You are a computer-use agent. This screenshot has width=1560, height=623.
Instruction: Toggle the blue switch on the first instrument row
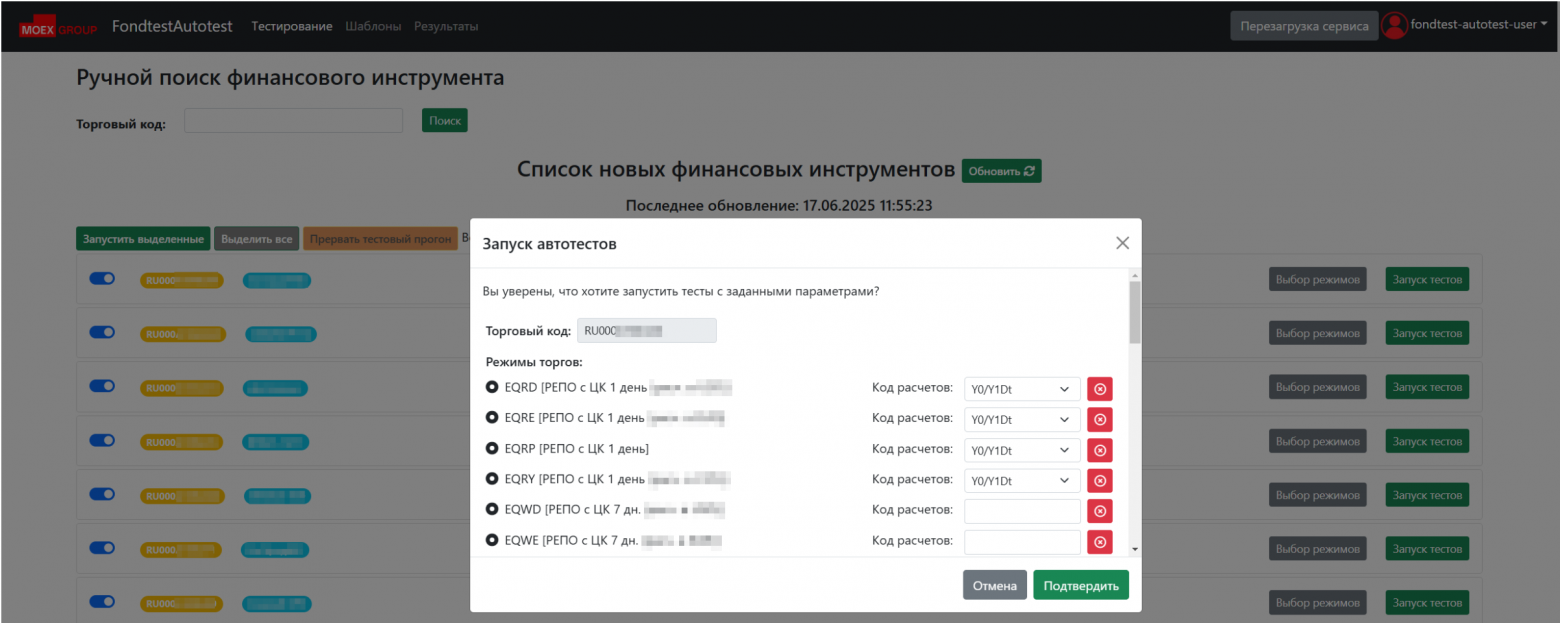coord(101,279)
